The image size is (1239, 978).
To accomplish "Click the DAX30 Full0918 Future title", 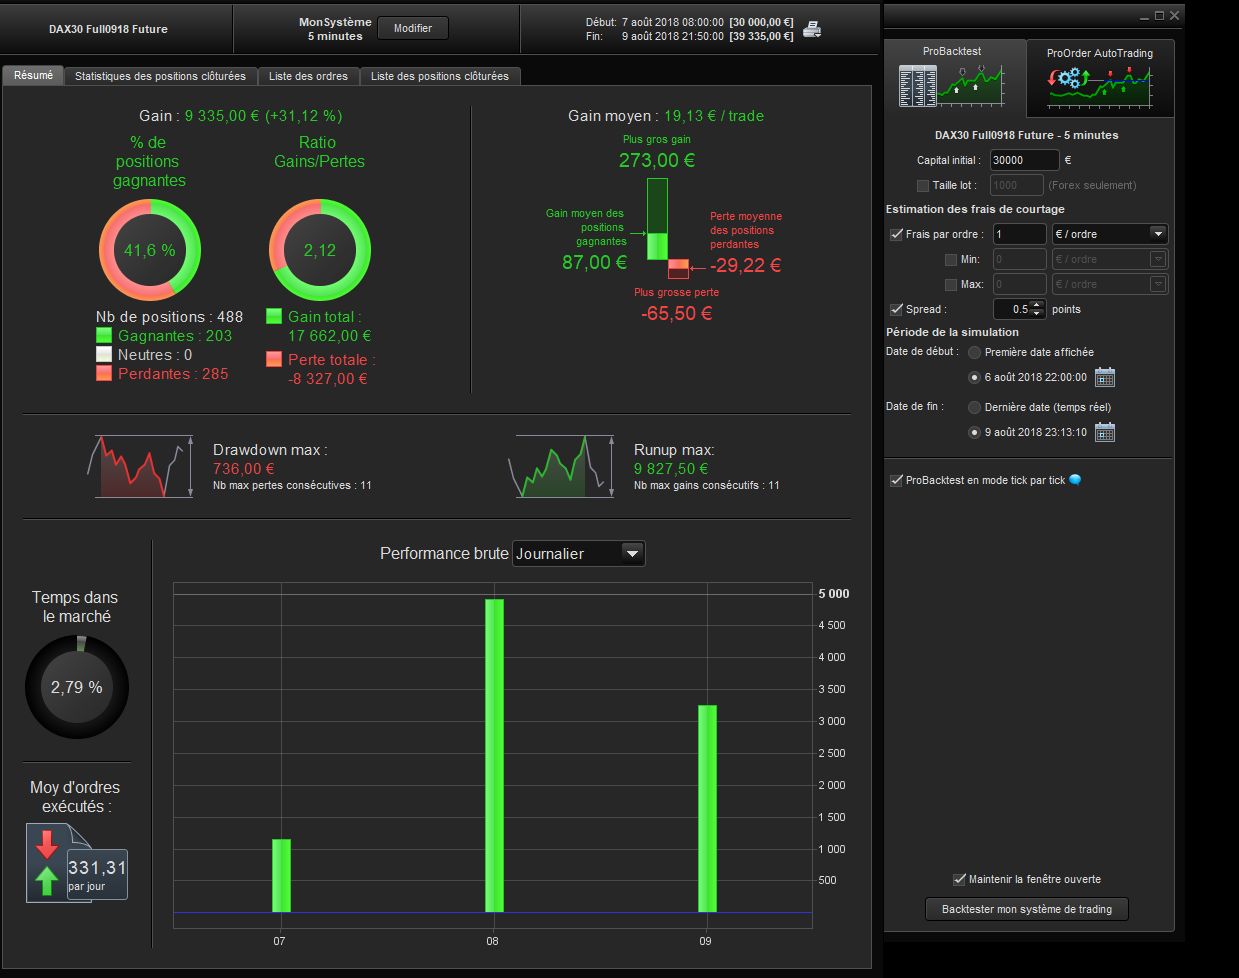I will 108,29.
